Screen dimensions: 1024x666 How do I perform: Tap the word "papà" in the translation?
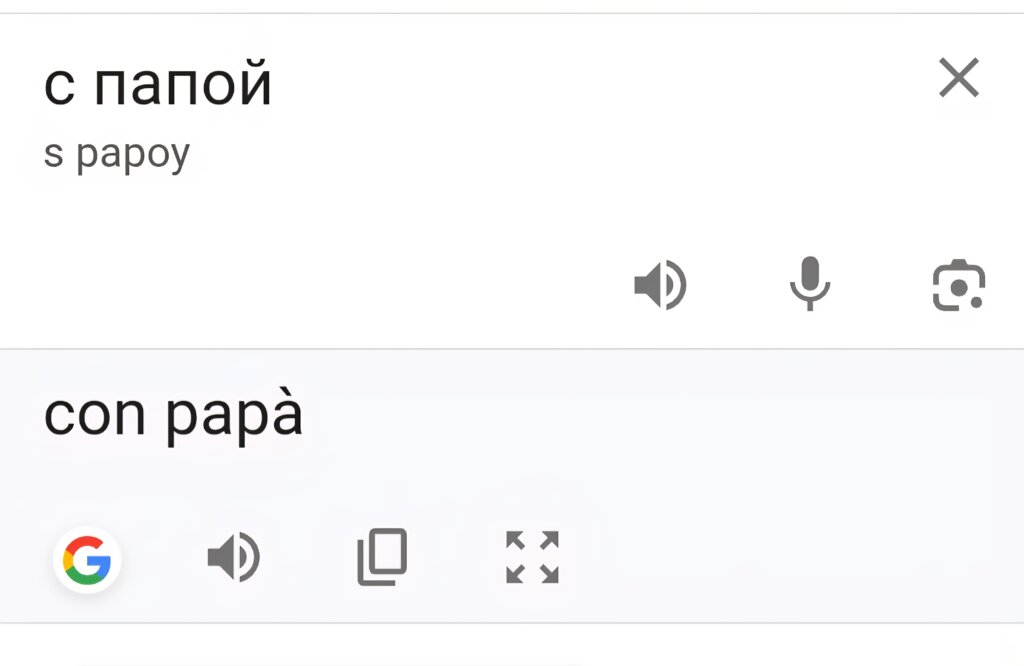[234, 417]
